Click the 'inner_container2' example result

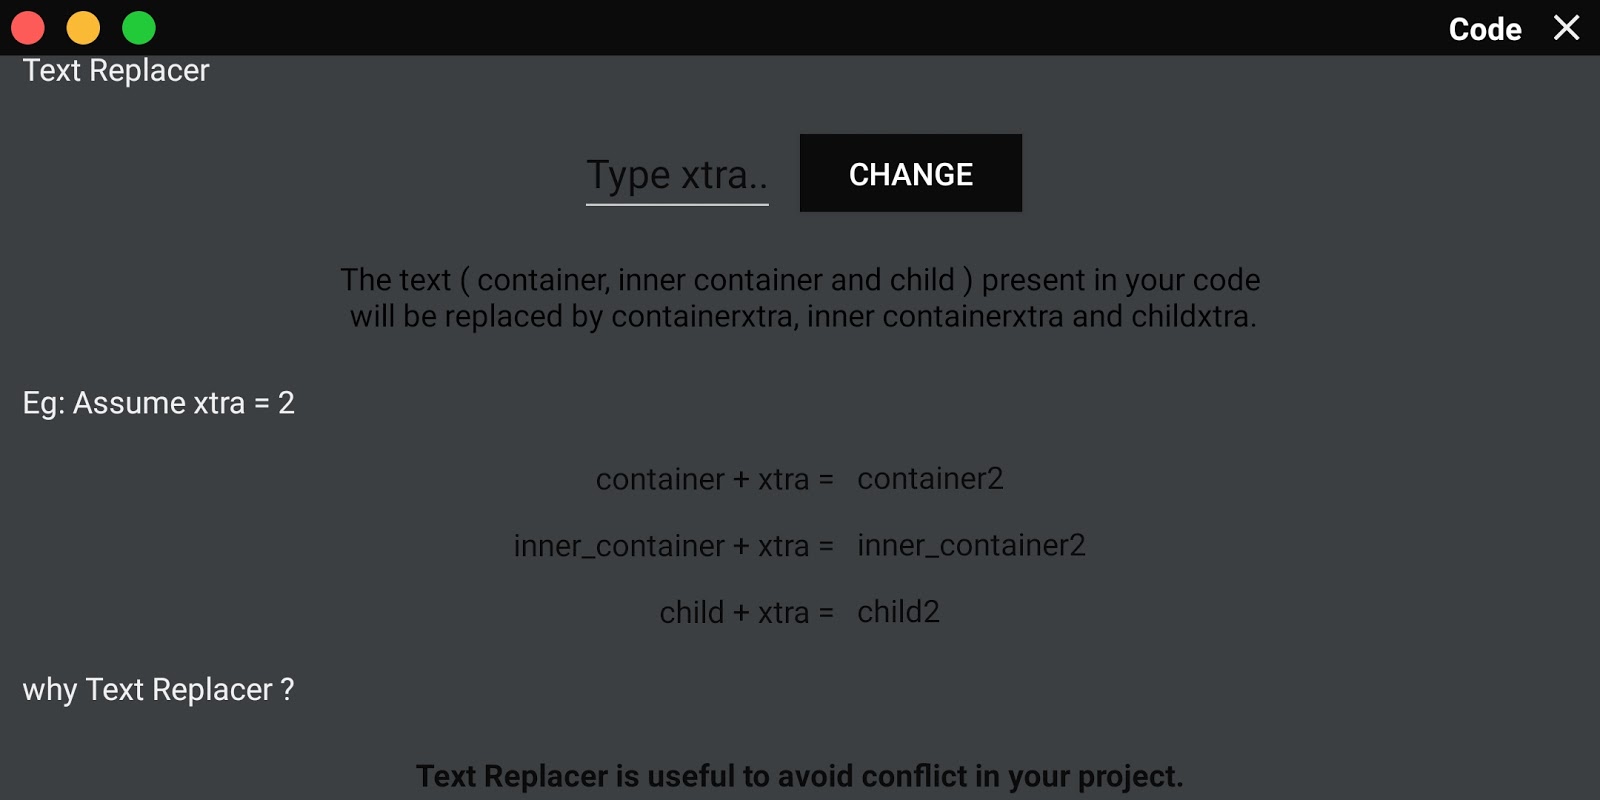pyautogui.click(x=971, y=545)
